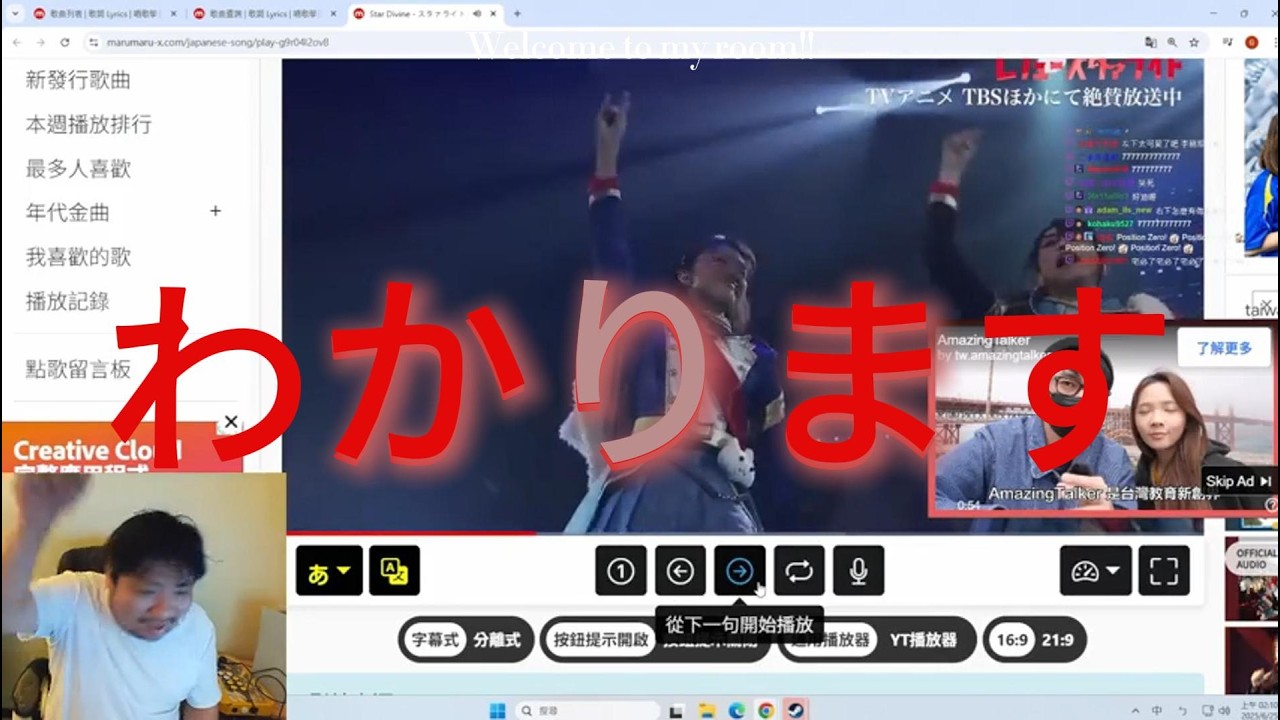Click the site info icon in address bar
1280x720 pixels.
click(x=94, y=42)
